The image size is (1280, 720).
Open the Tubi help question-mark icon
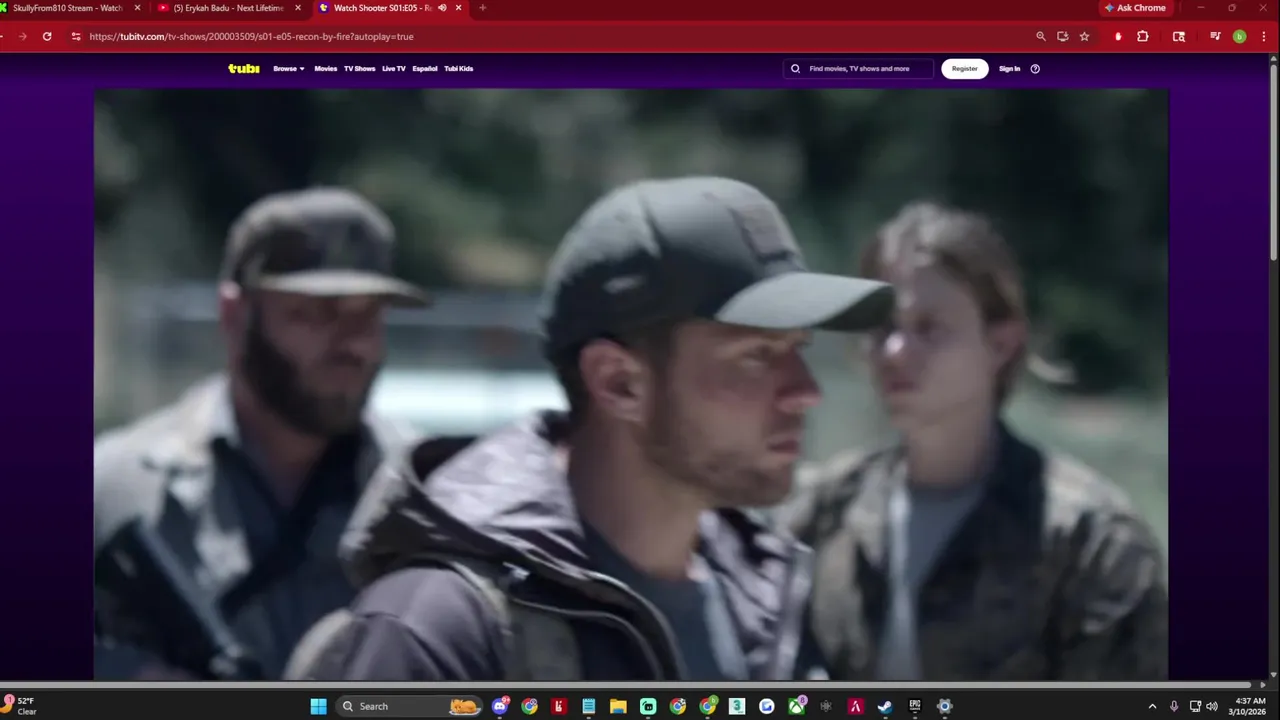coord(1035,69)
